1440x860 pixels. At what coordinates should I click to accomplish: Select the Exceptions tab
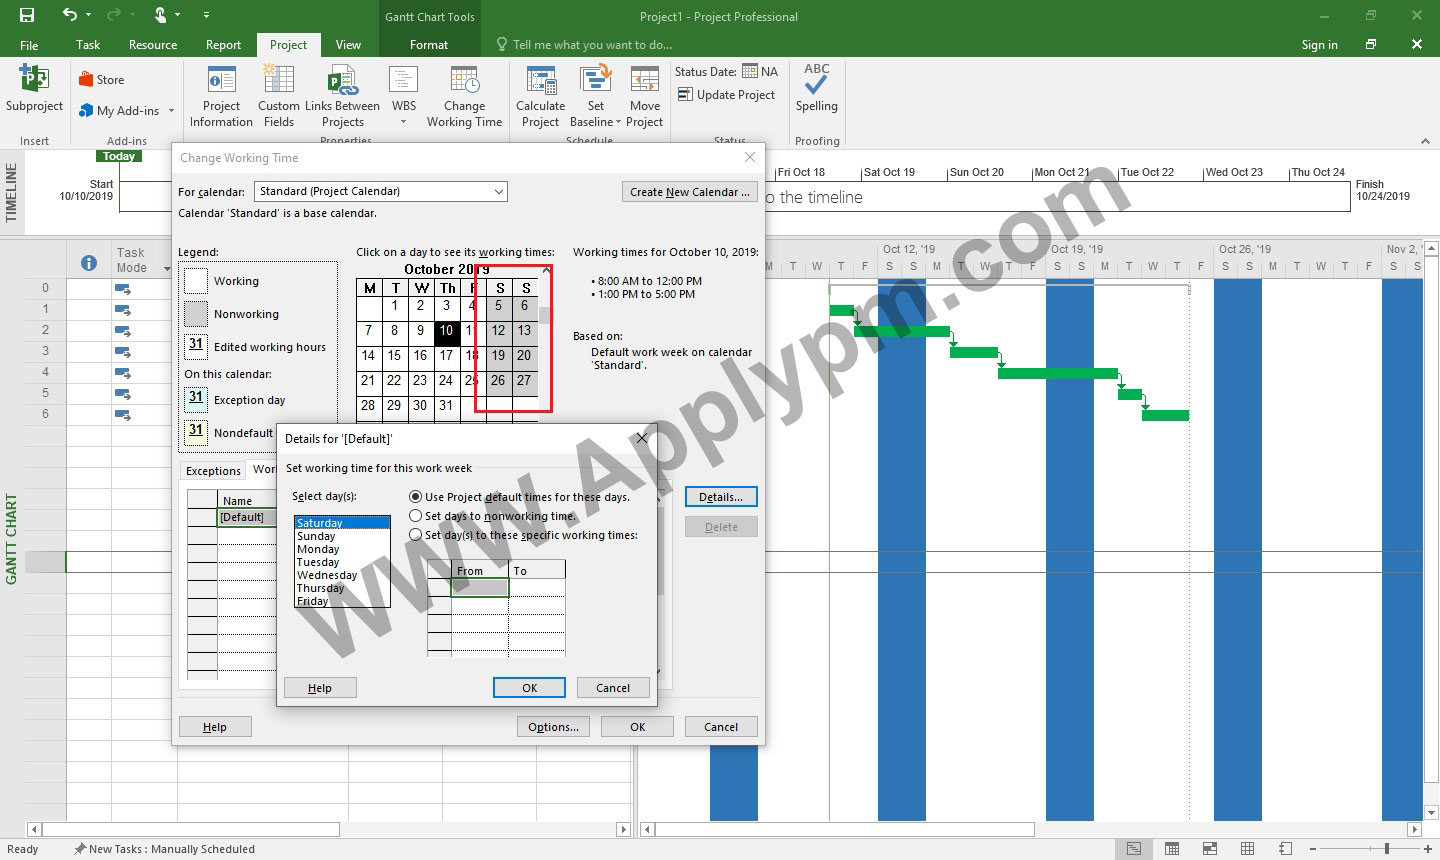point(213,471)
